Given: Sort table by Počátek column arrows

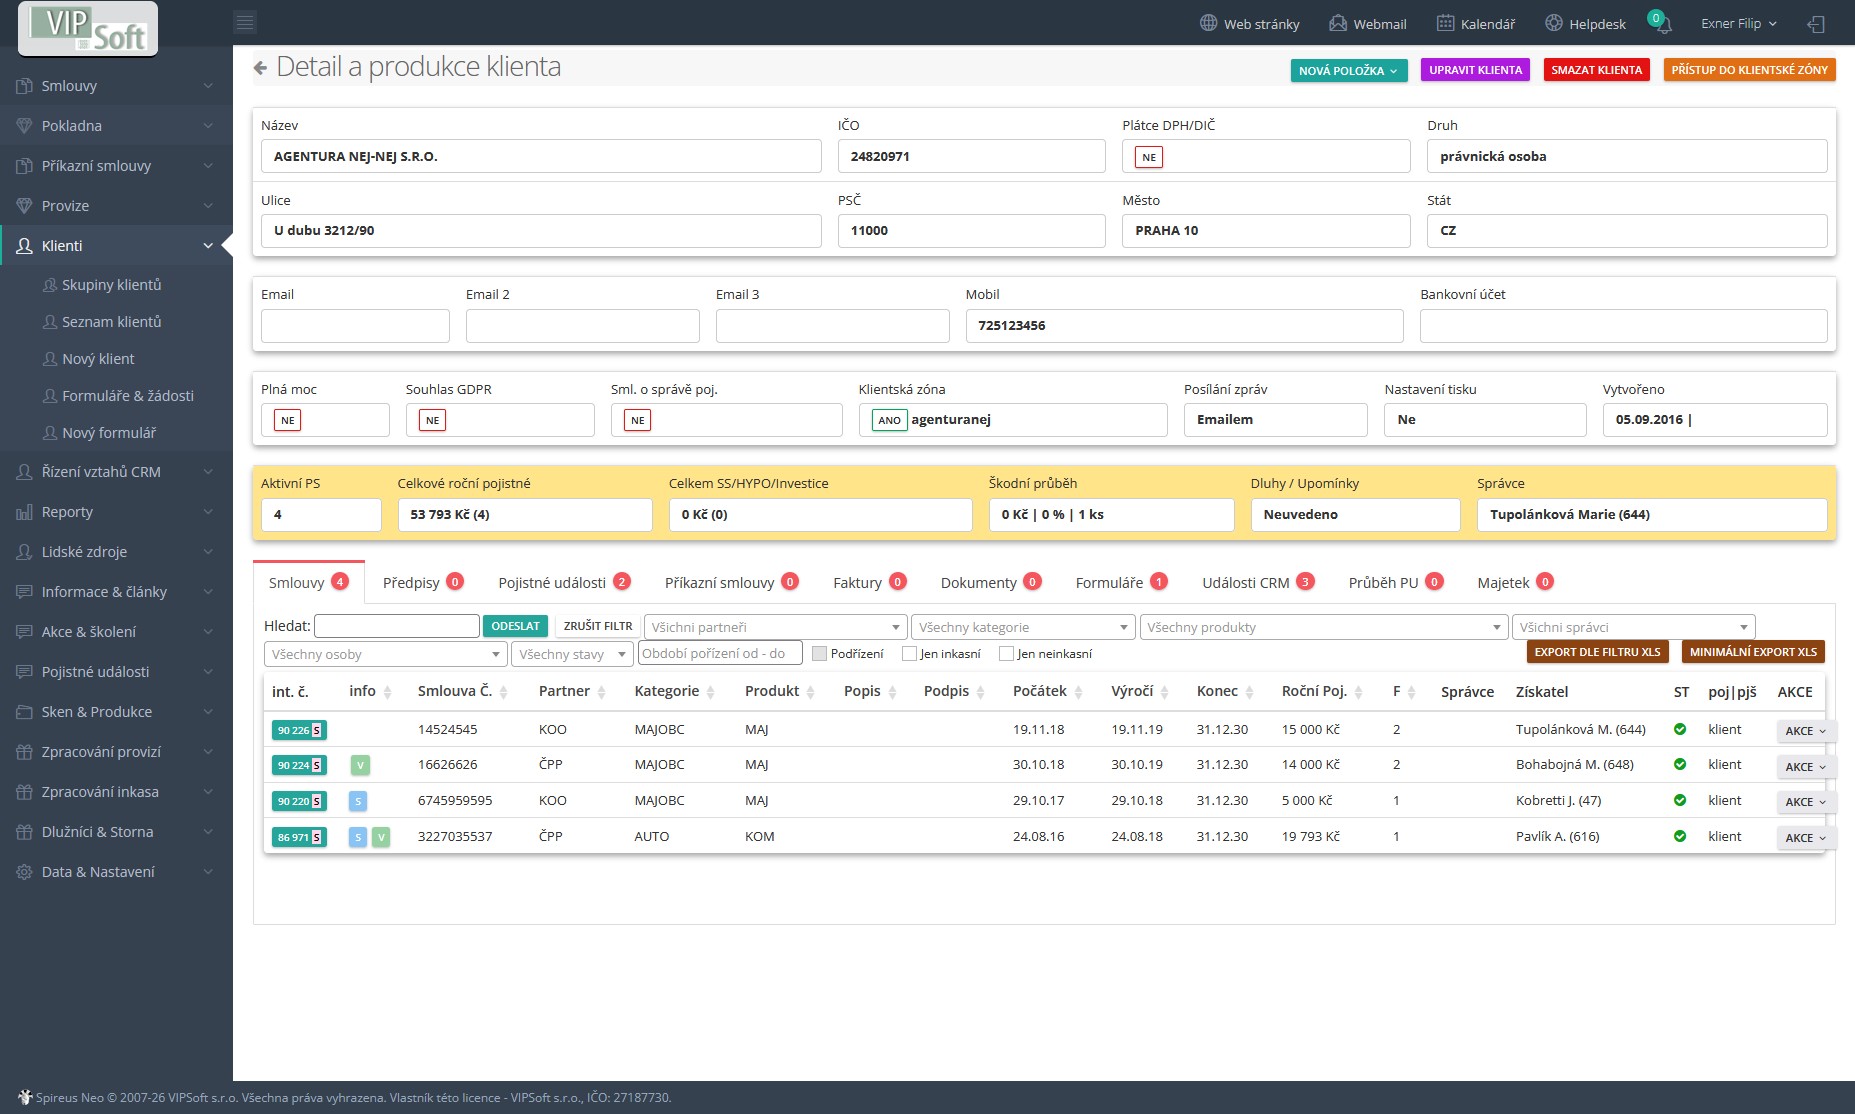Looking at the screenshot, I should click(1078, 692).
